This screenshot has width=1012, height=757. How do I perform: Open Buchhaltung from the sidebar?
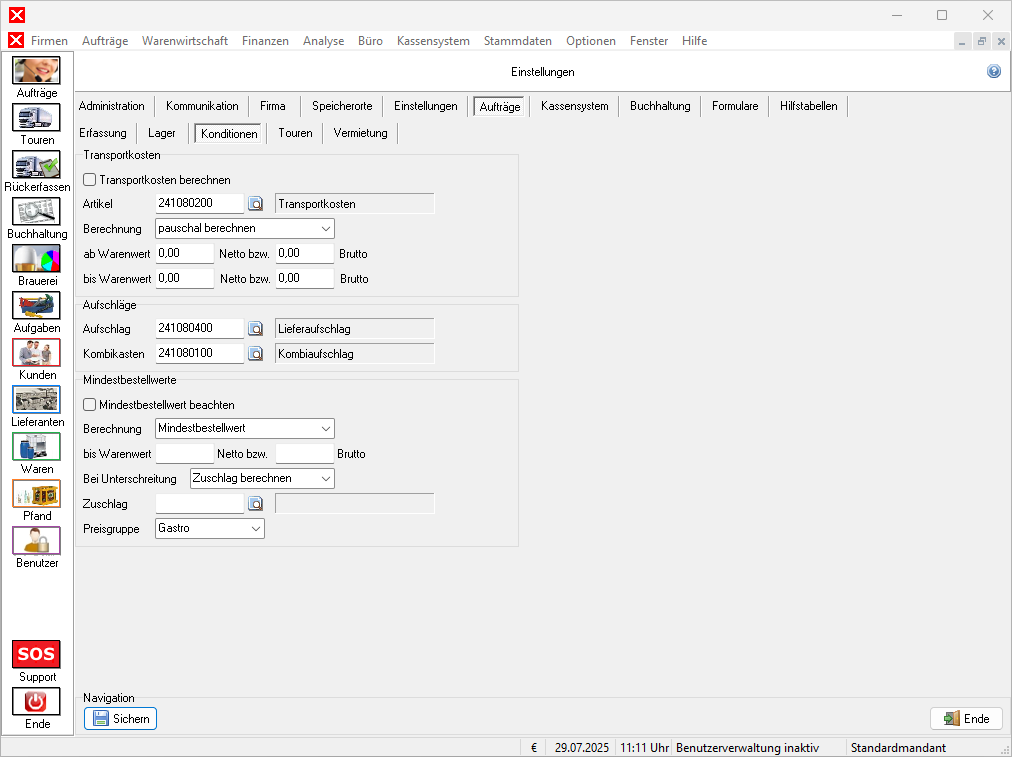[36, 212]
